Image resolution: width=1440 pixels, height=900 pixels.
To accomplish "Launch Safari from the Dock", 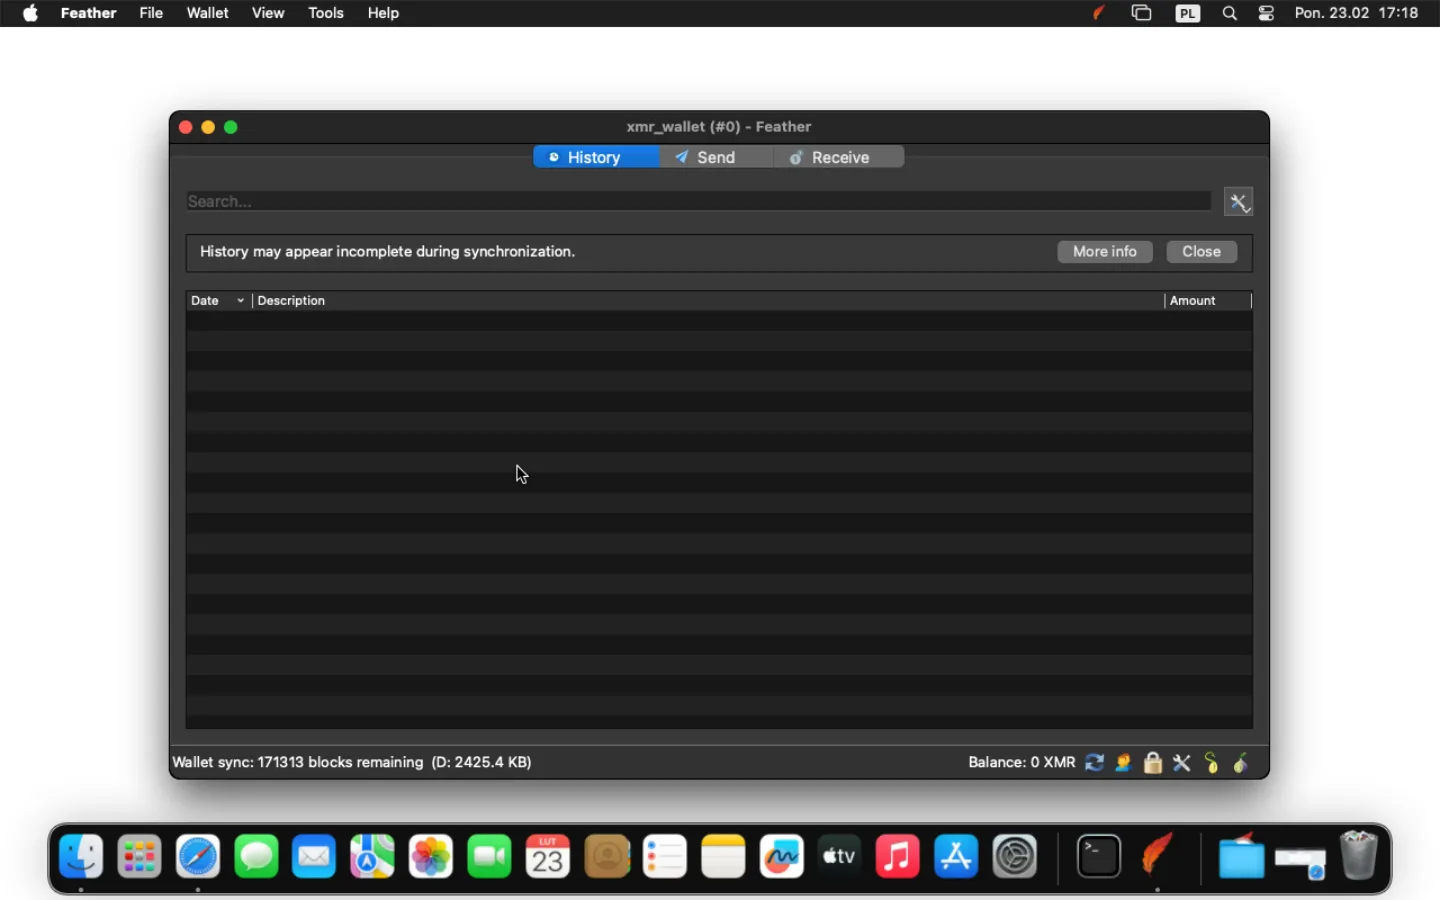I will tap(198, 857).
